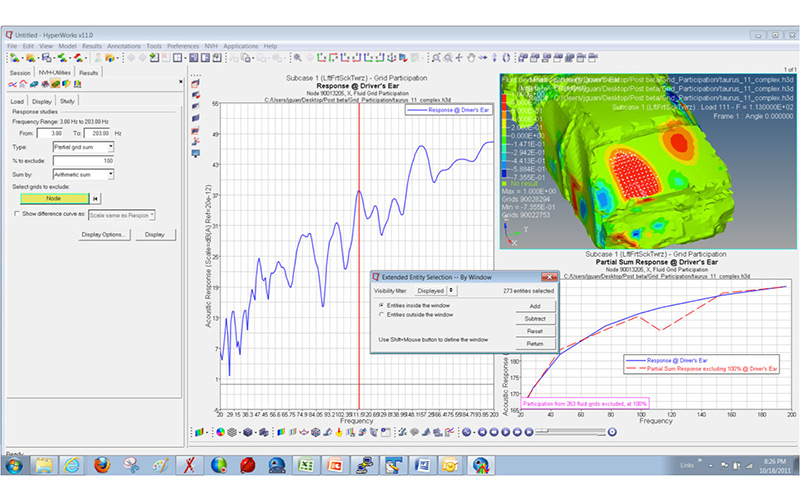The image size is (800, 500).
Task: Open the Results menu
Action: click(92, 46)
